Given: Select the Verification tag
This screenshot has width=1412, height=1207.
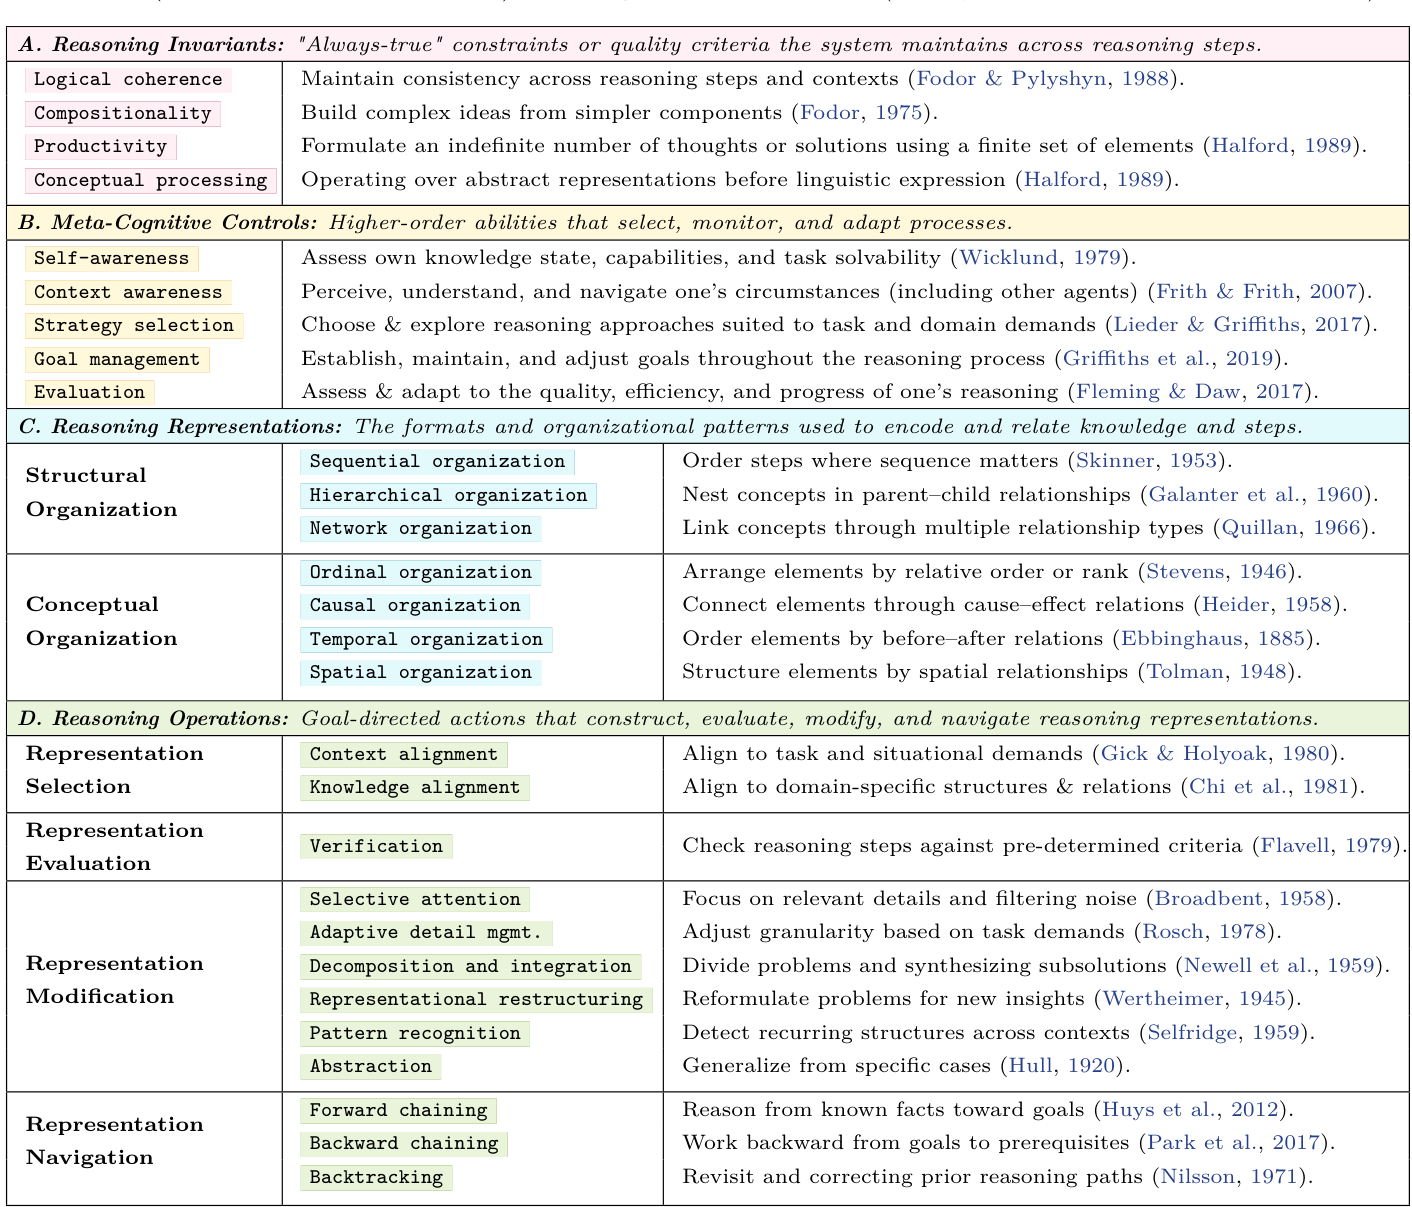Looking at the screenshot, I should pos(376,846).
